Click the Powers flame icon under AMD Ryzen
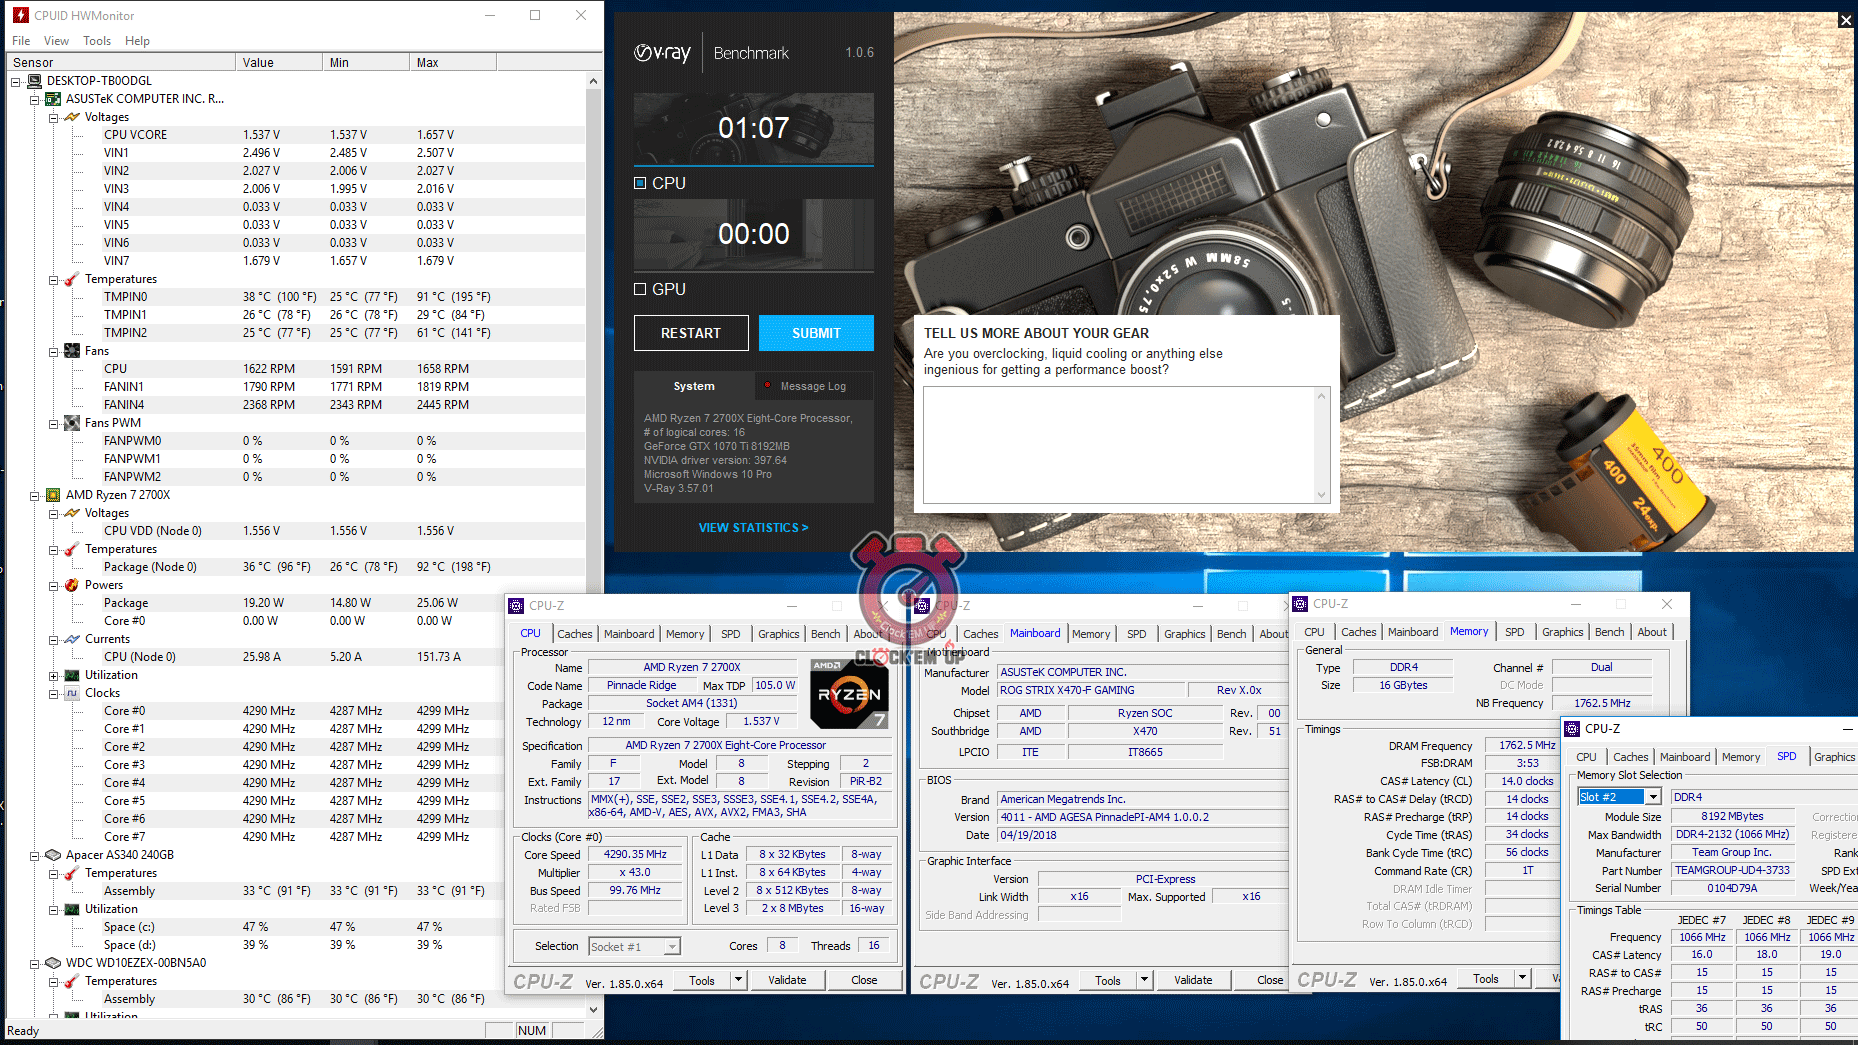 tap(72, 585)
